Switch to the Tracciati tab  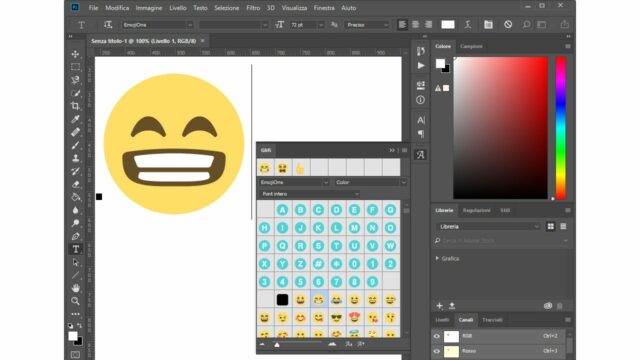(492, 320)
